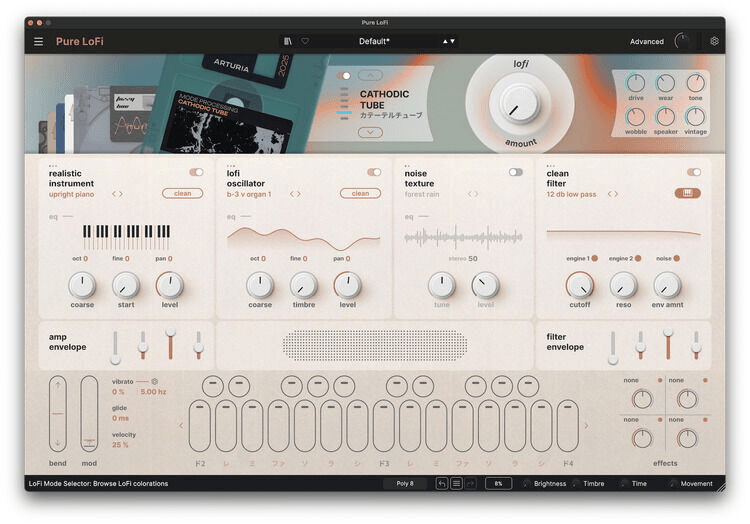Click clean button in realistic instrument

[x=183, y=193]
